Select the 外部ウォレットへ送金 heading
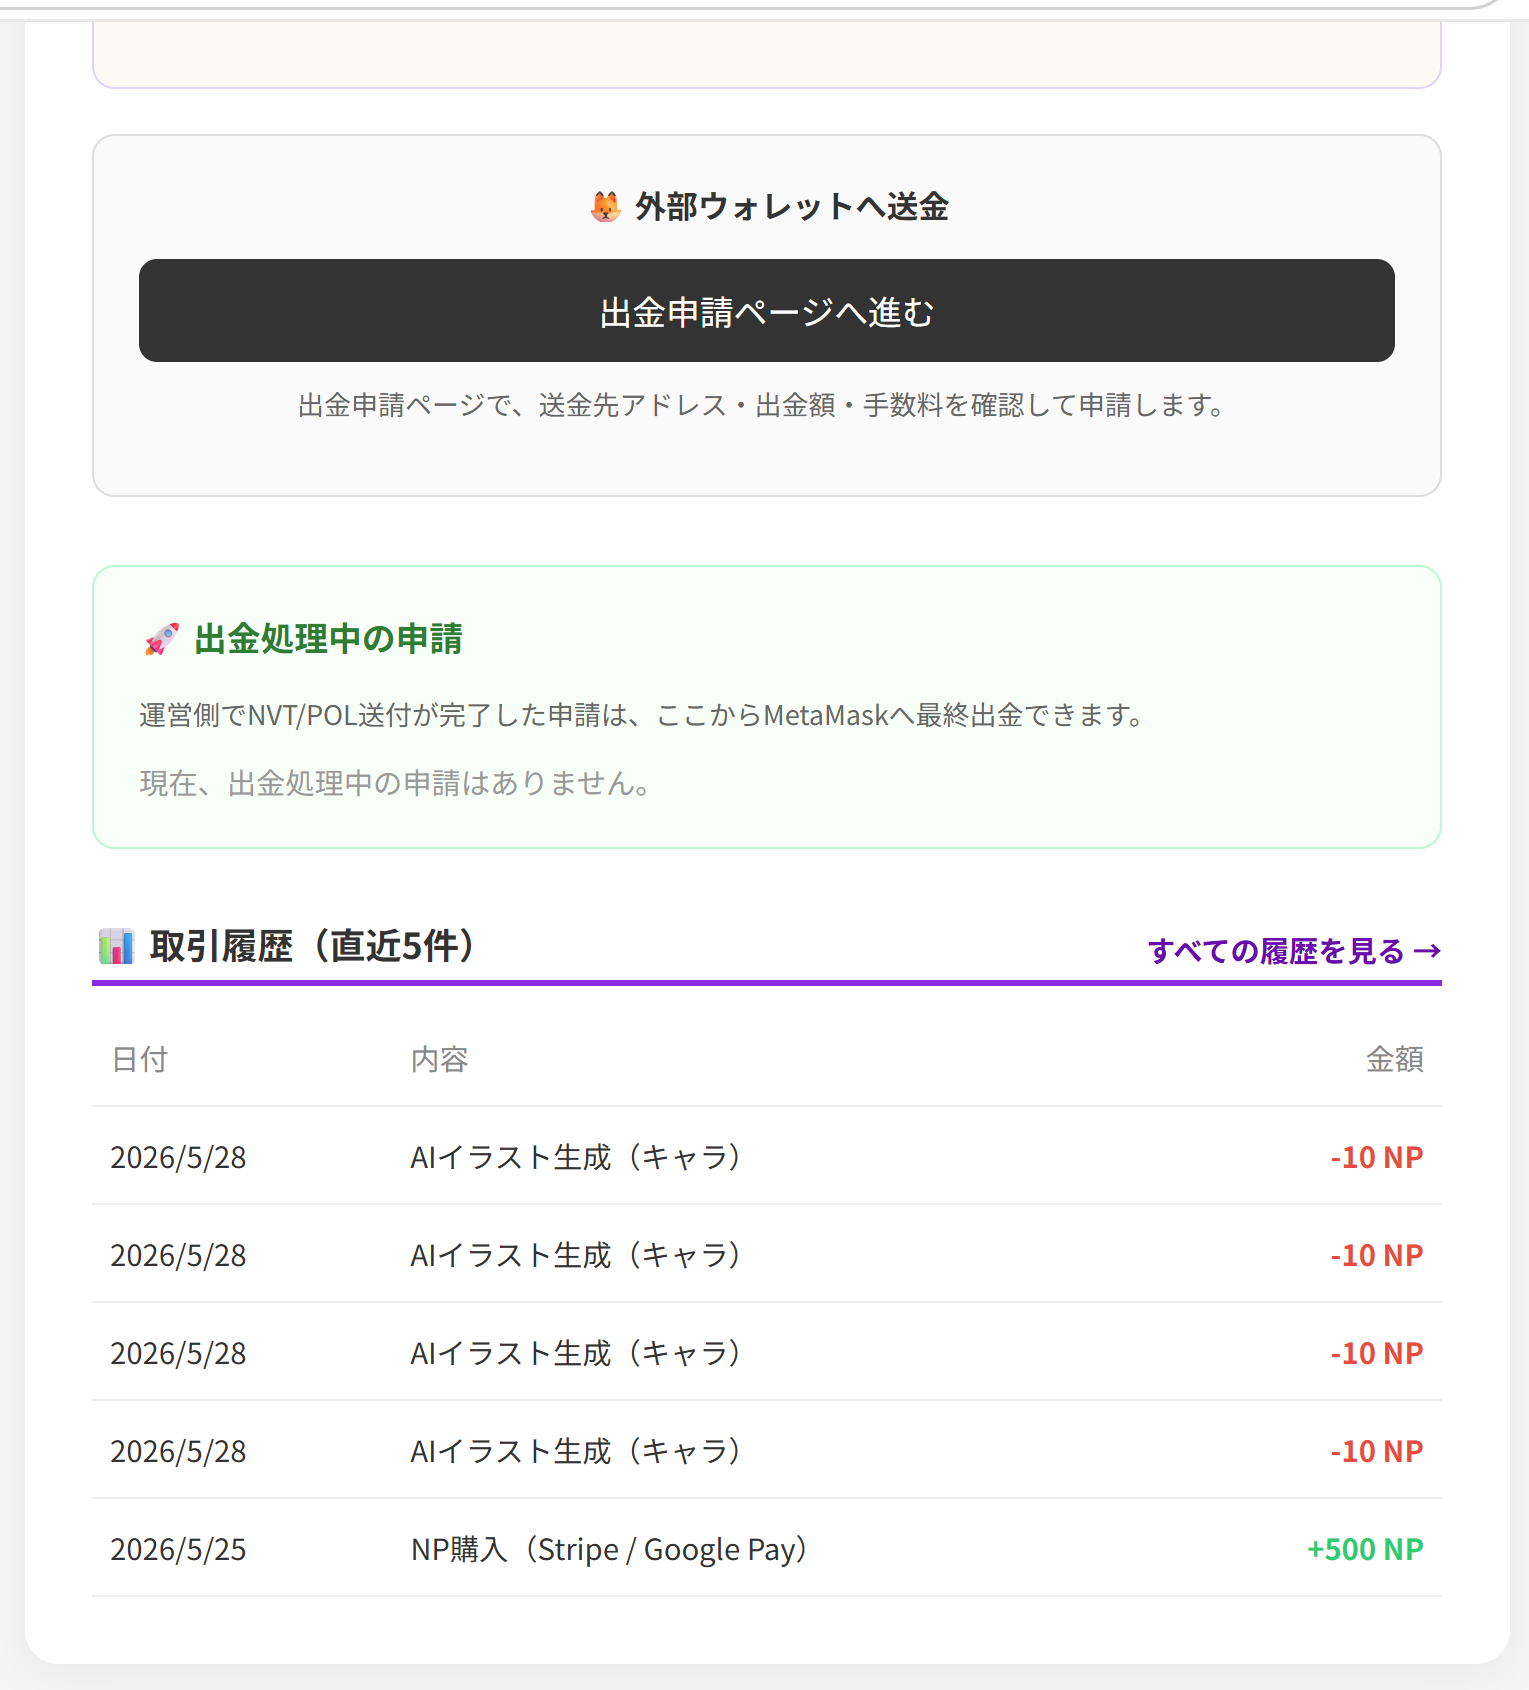Screen dimensions: 1529x1690 tap(791, 207)
